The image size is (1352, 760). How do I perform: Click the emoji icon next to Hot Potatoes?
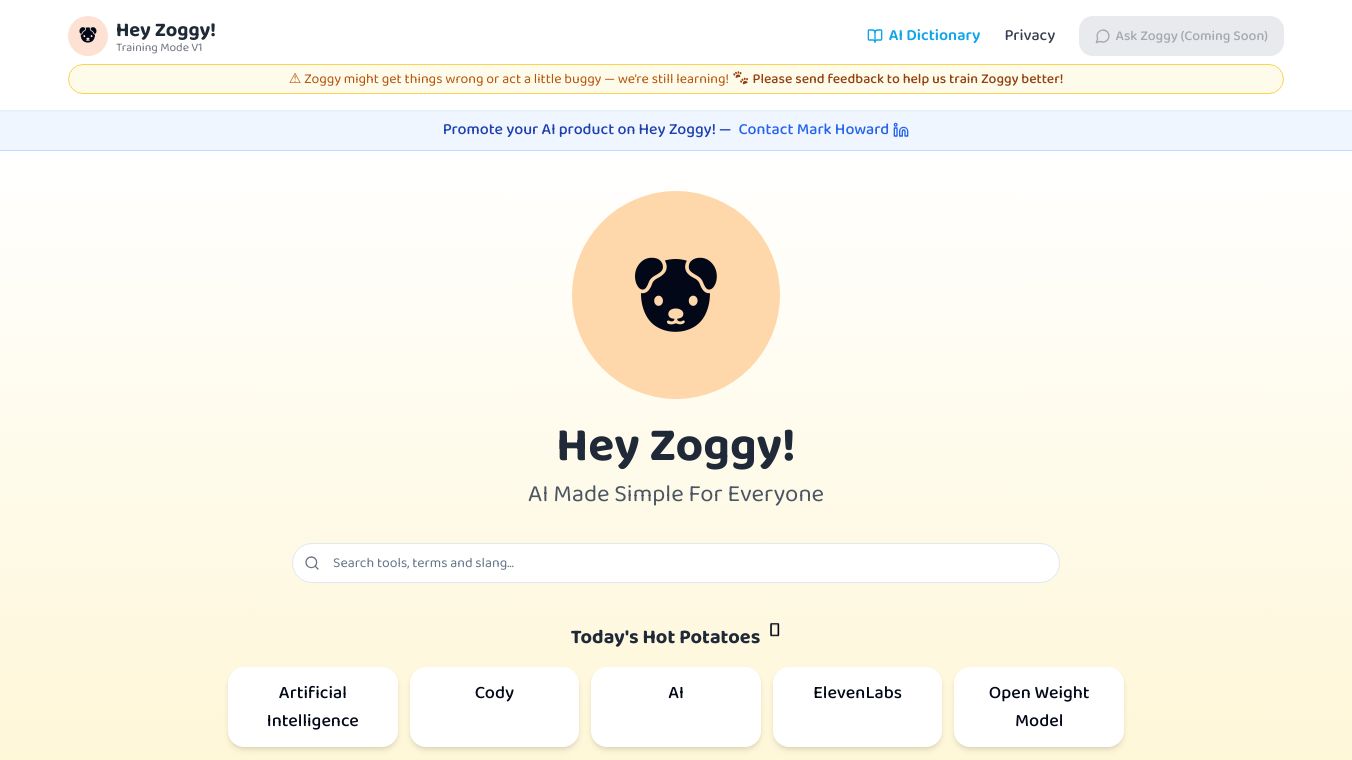pyautogui.click(x=774, y=630)
